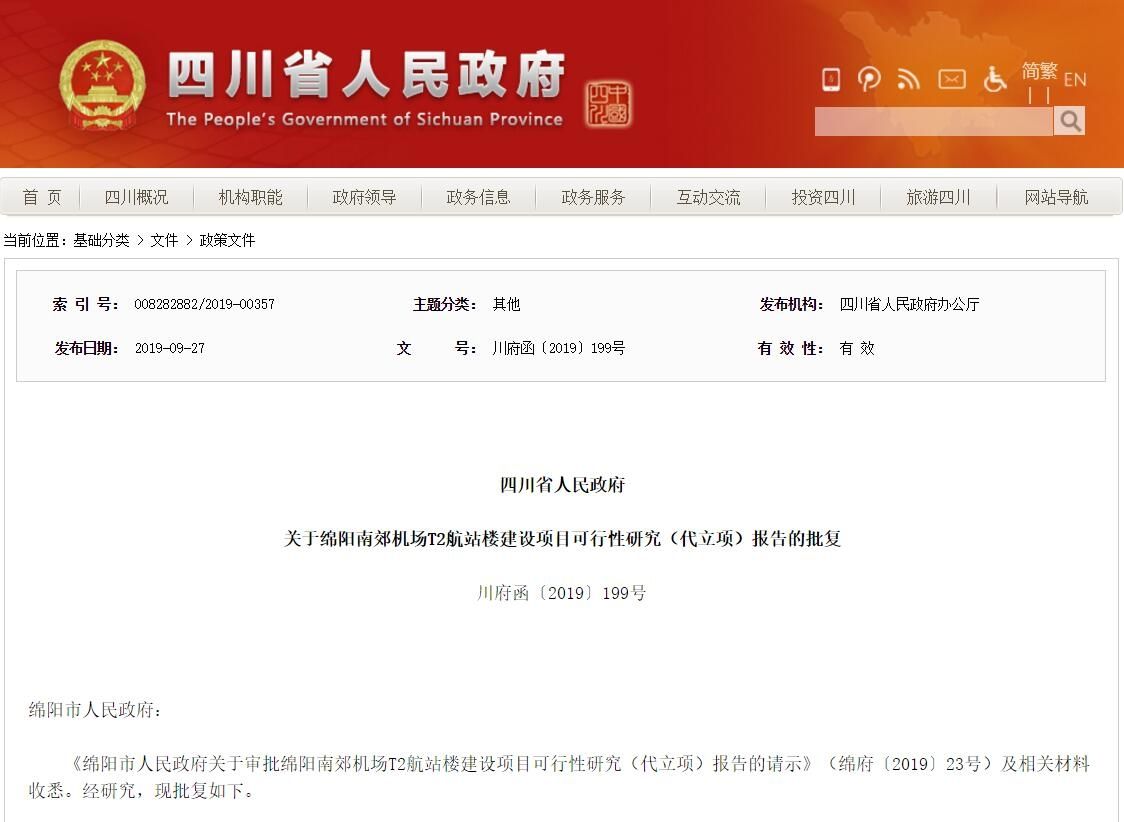The height and width of the screenshot is (822, 1124).
Task: Go to the 首页 home menu
Action: tap(42, 197)
